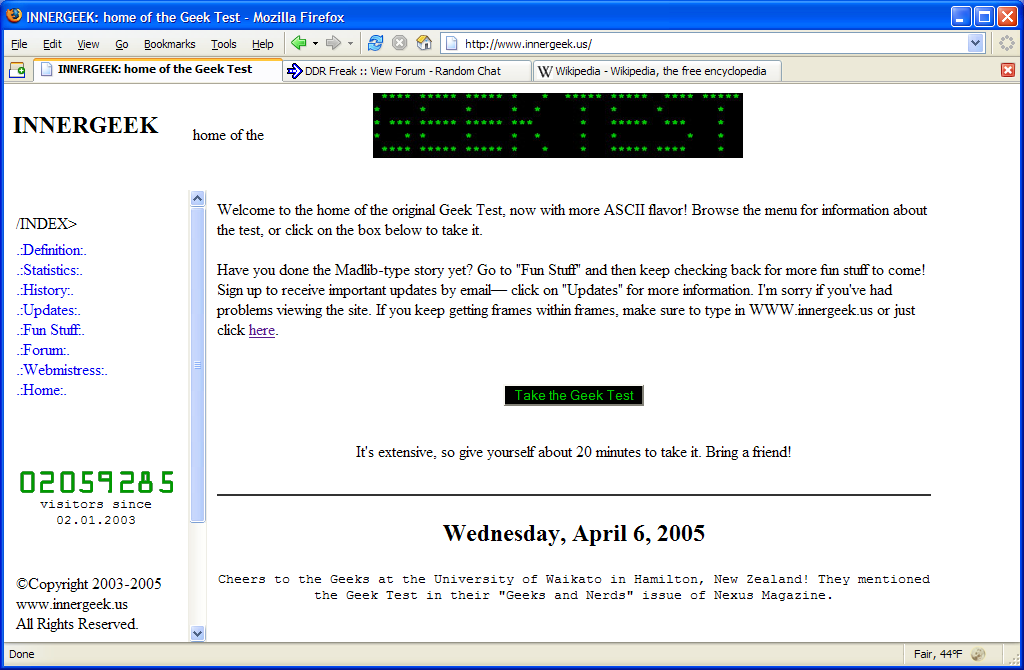Open the Webmistress link
The height and width of the screenshot is (670, 1024).
[x=62, y=370]
